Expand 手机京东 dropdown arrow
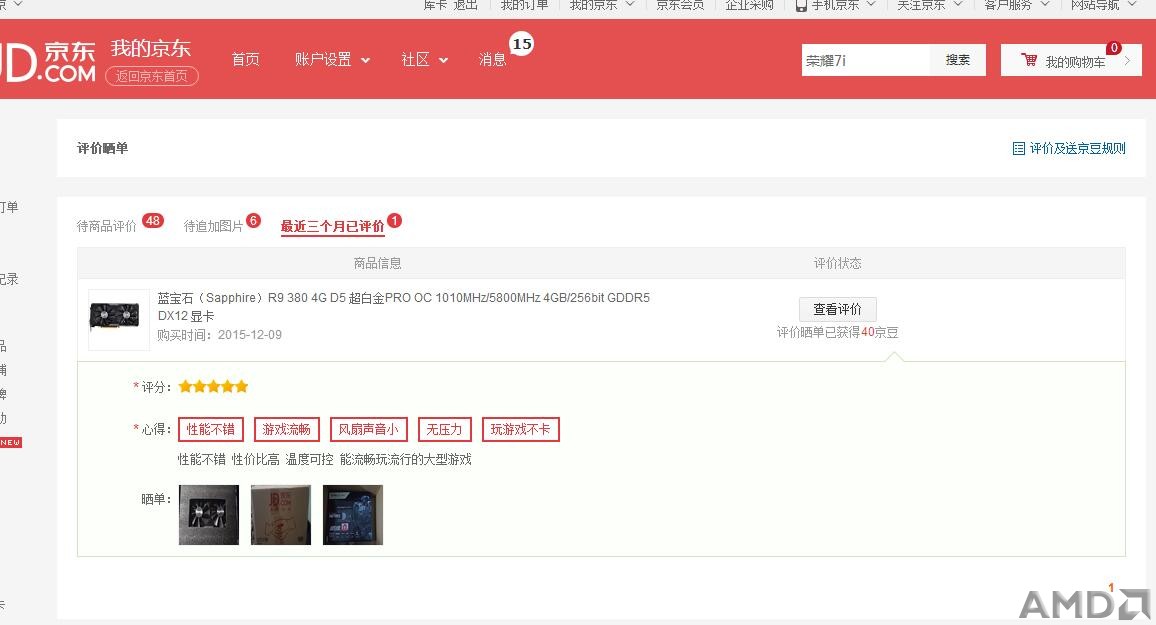1156x625 pixels. tap(871, 4)
